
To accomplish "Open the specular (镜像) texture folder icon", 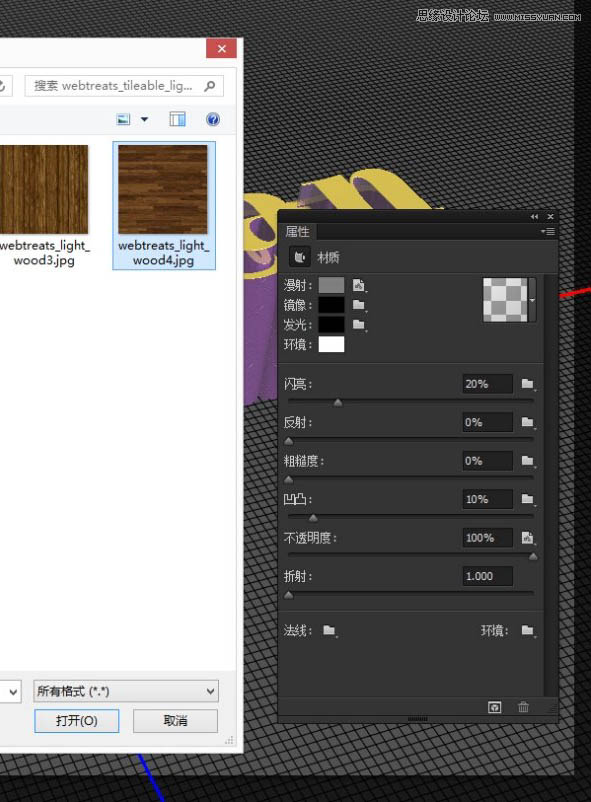I will pos(359,305).
